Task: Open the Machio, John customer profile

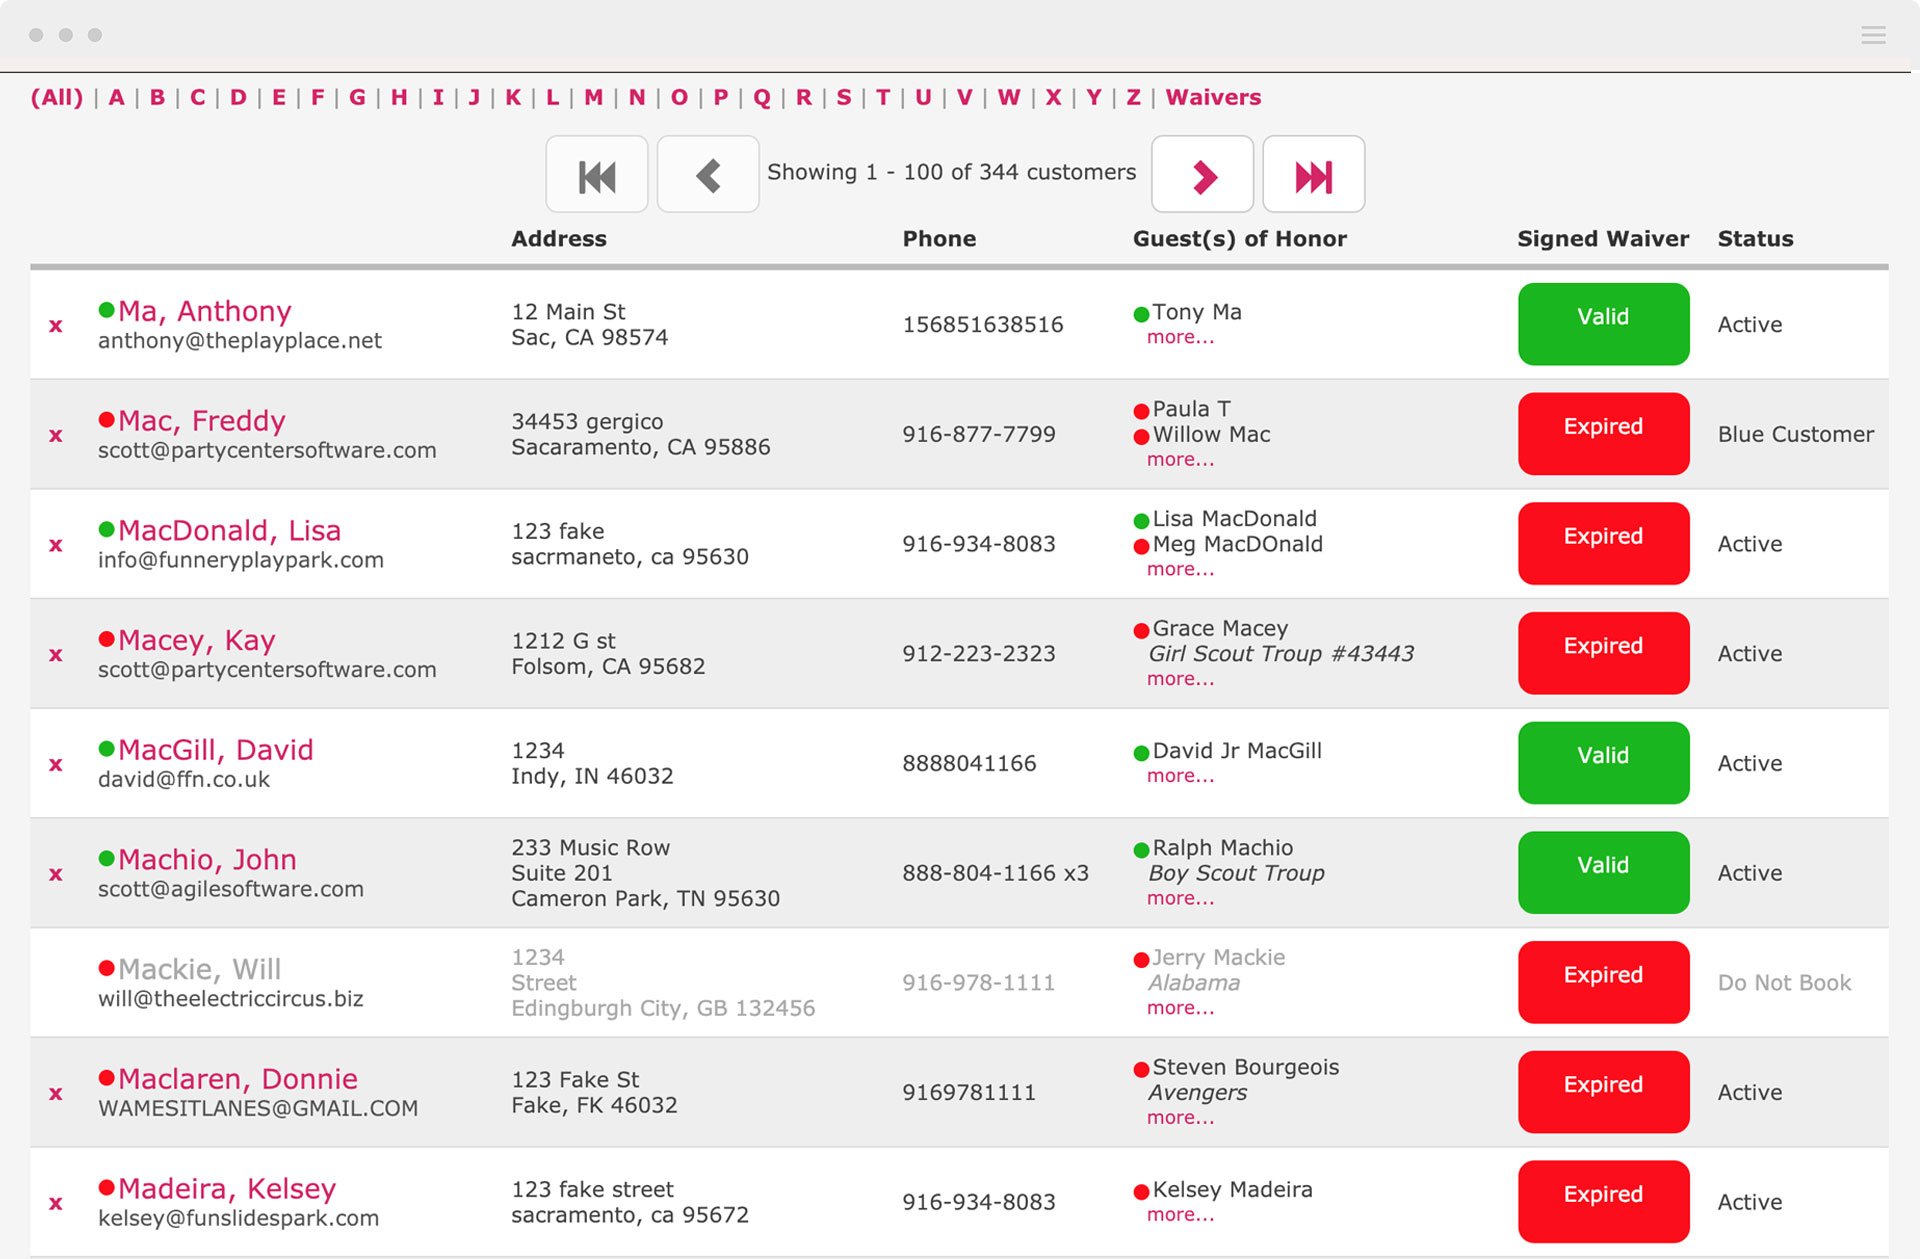Action: coord(206,859)
